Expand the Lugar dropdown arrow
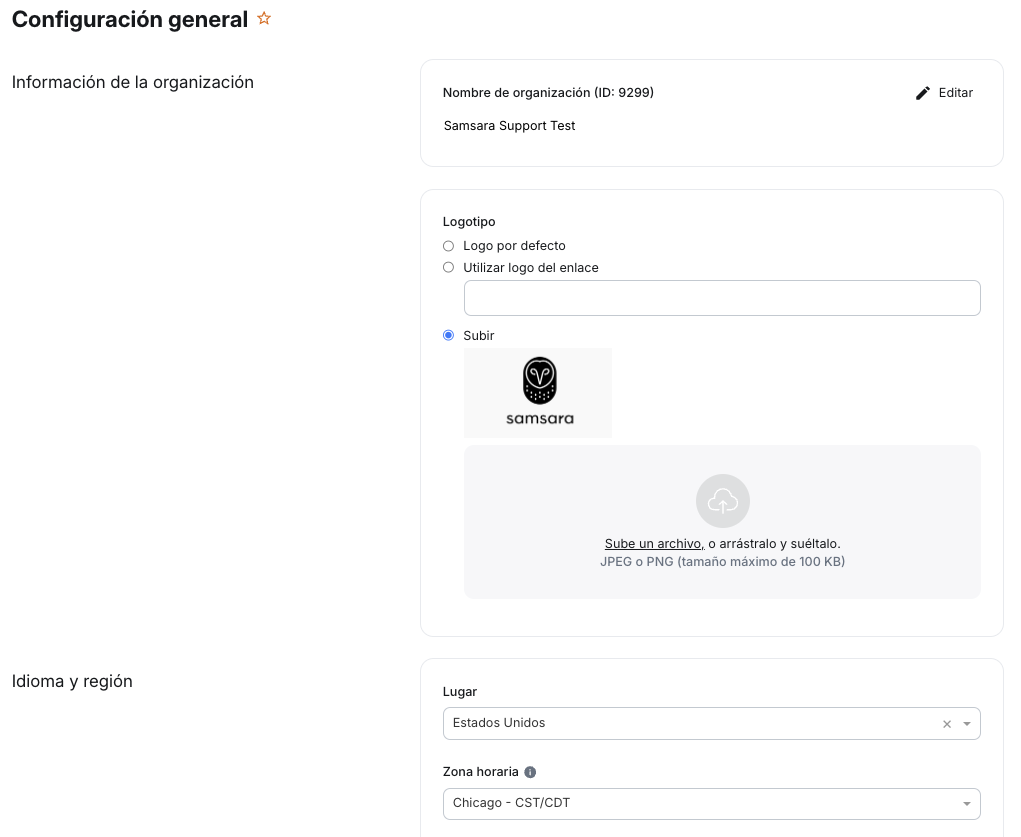The height and width of the screenshot is (837, 1021). pyautogui.click(x=967, y=724)
